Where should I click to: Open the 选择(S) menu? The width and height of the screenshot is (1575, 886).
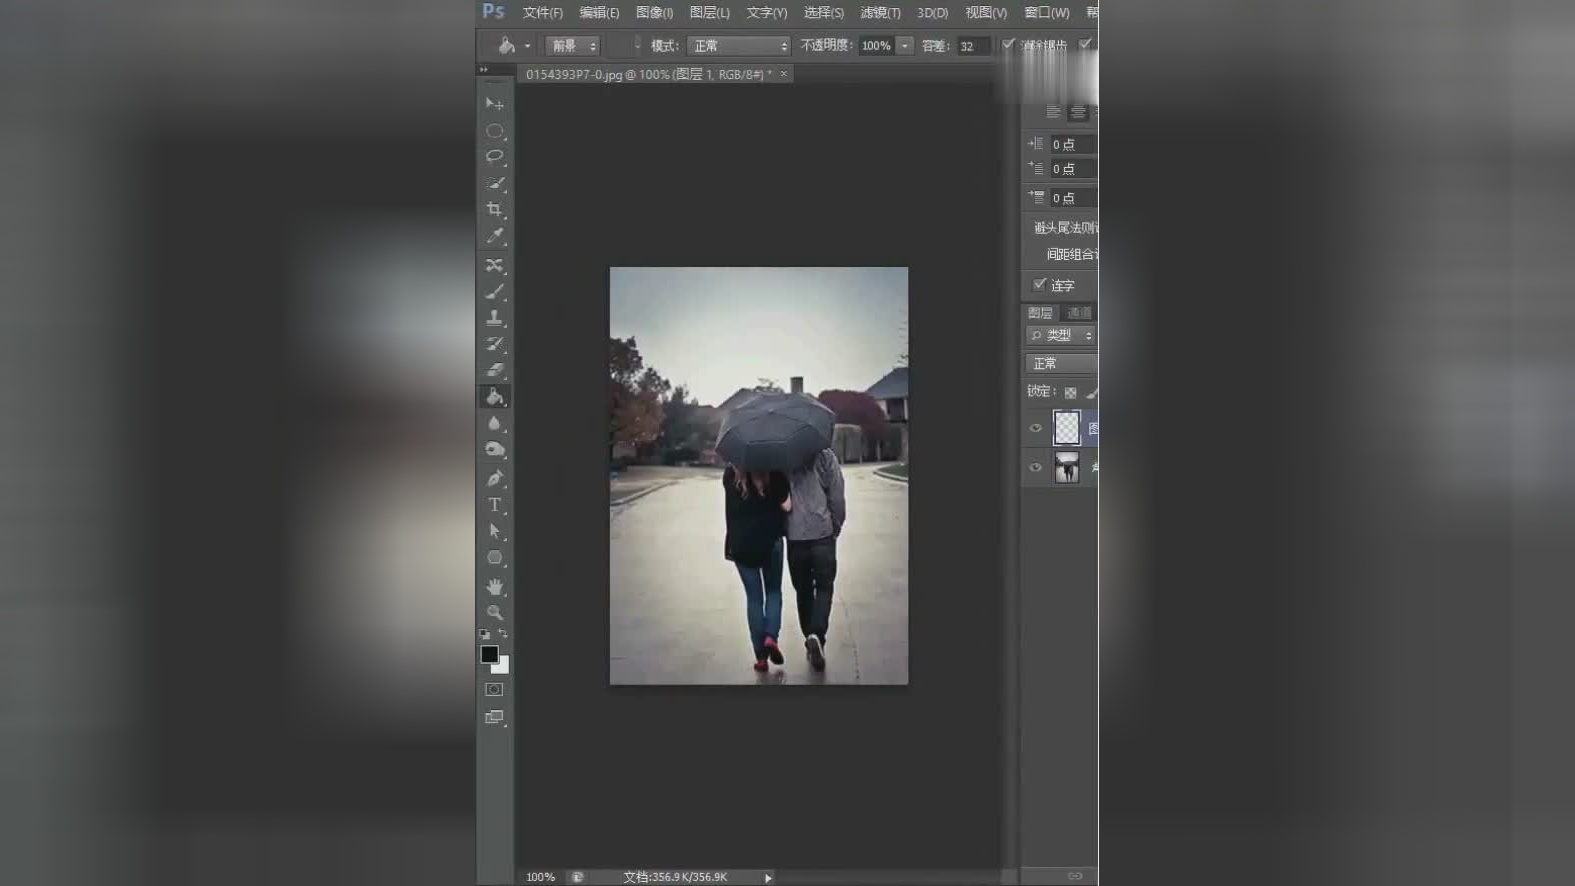[x=823, y=13]
